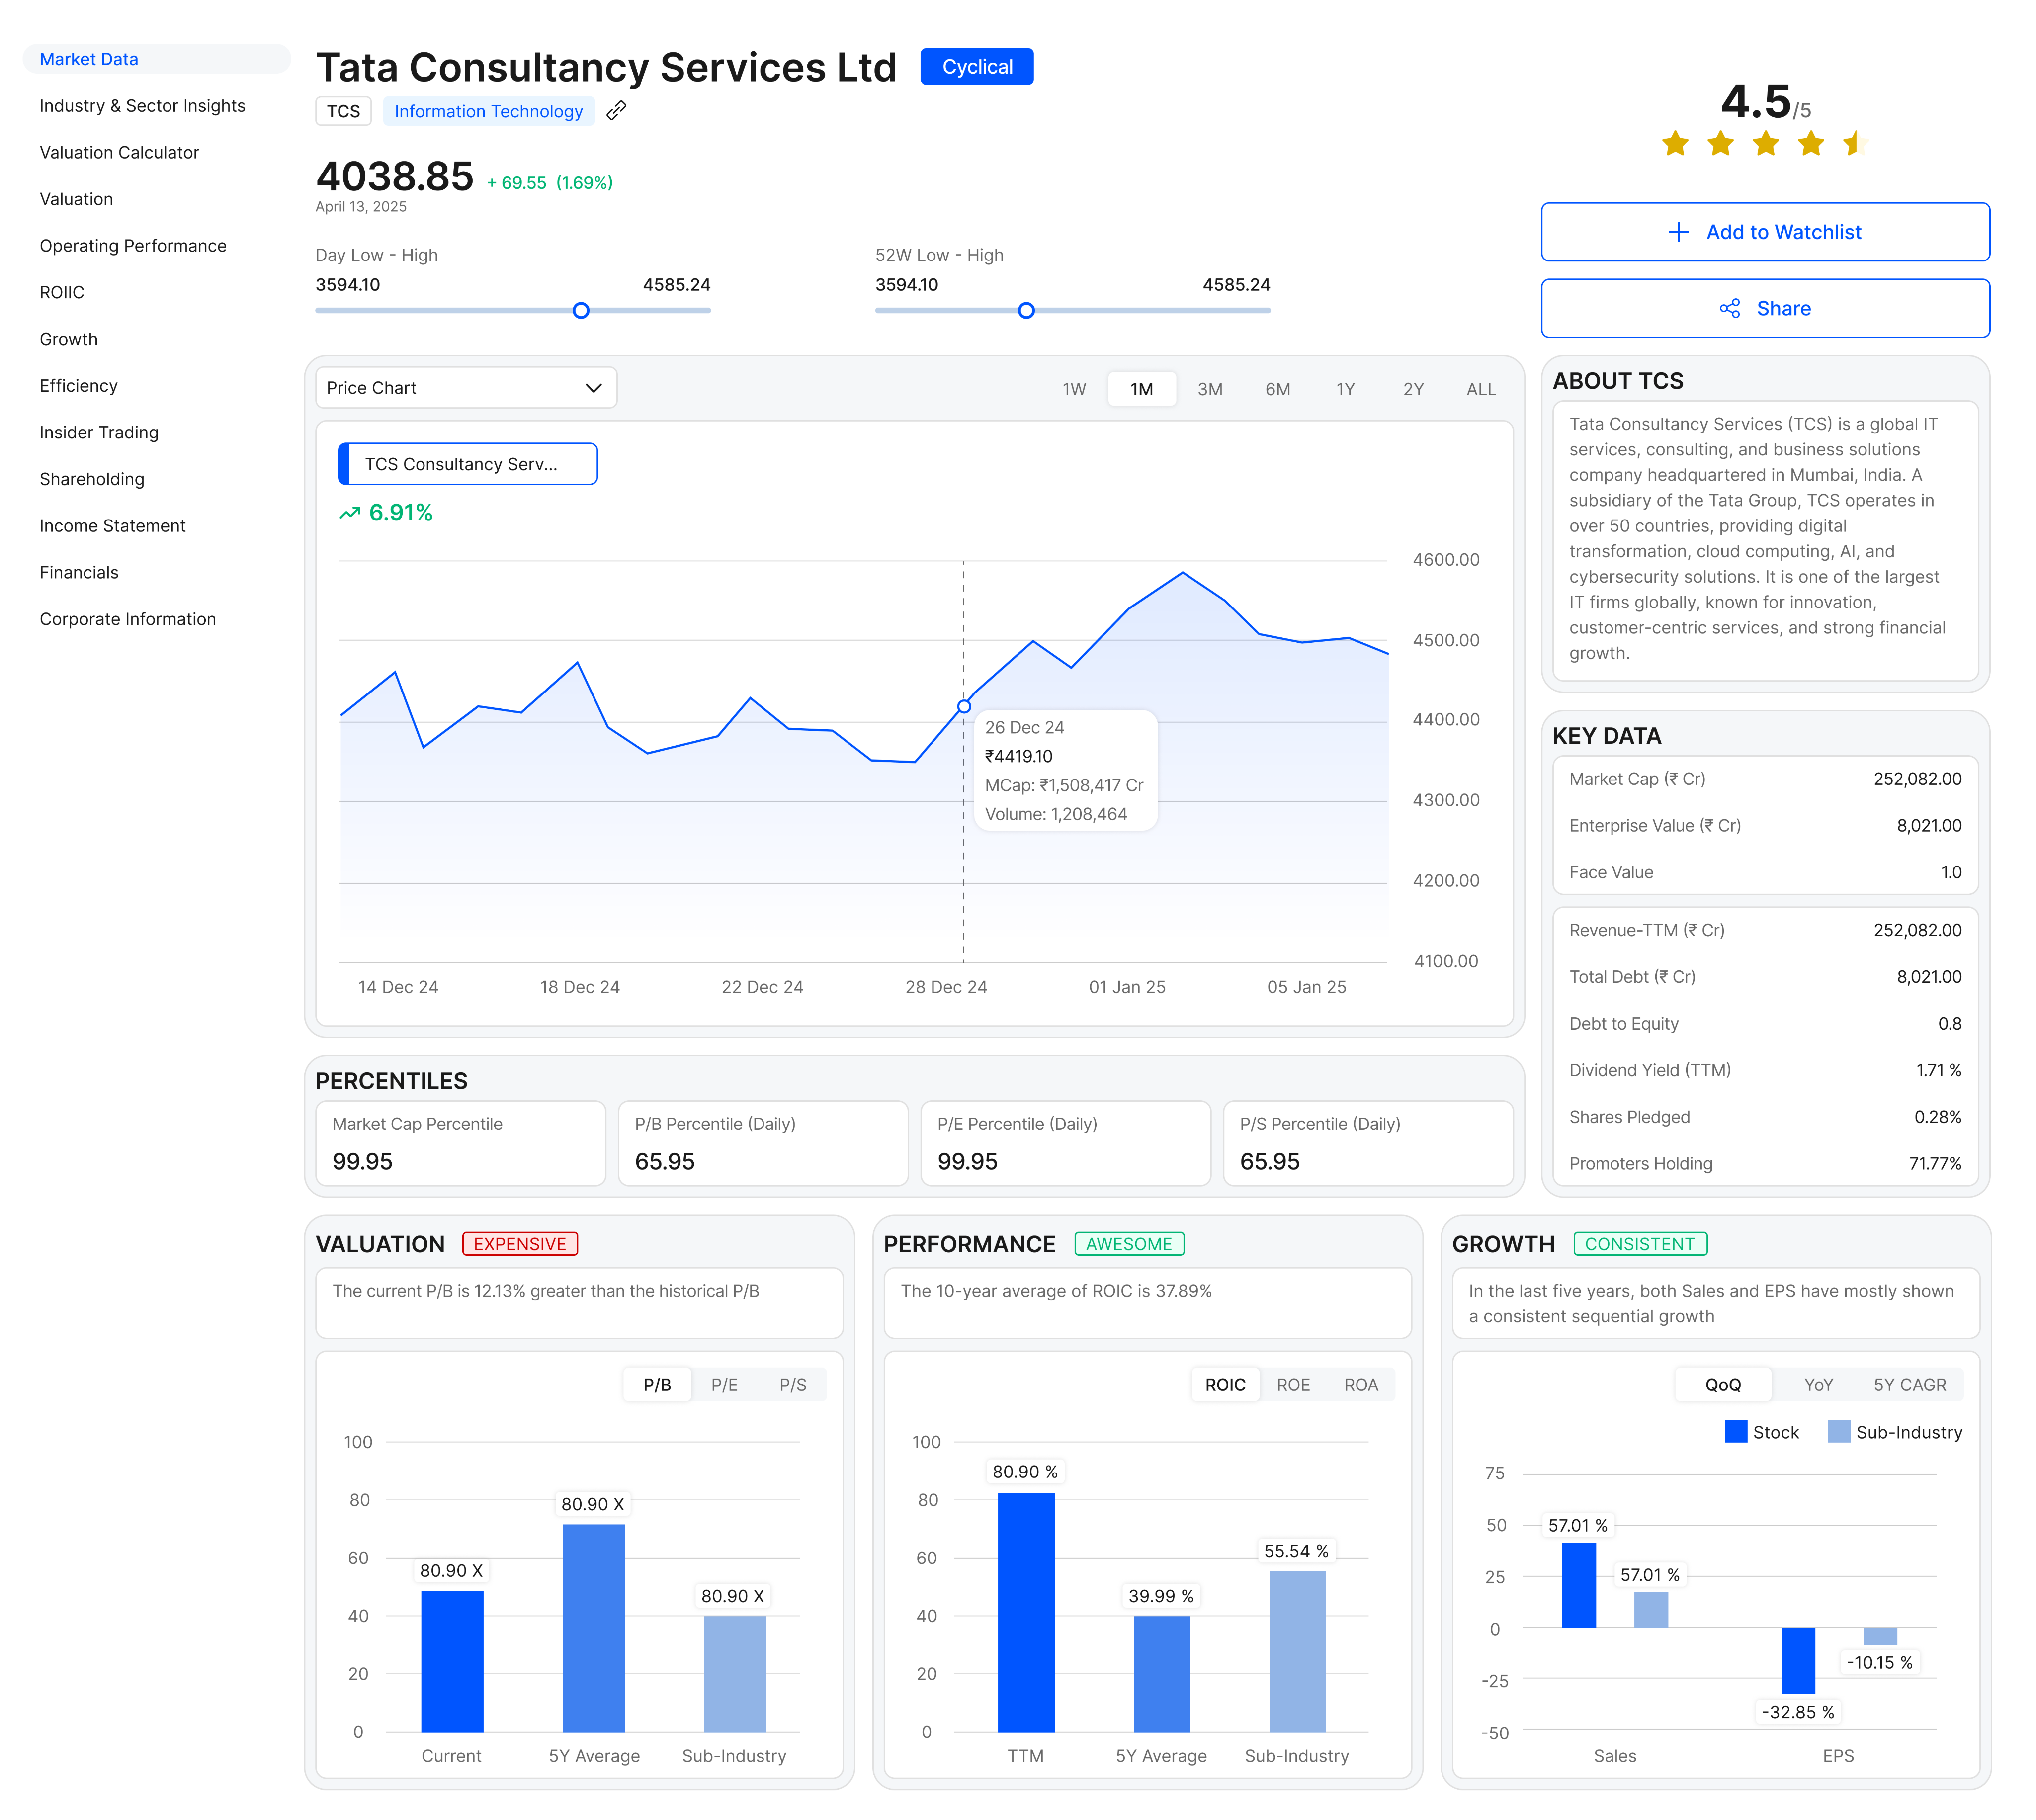Image resolution: width=2036 pixels, height=1820 pixels.
Task: Select the ALL time range
Action: click(1480, 389)
